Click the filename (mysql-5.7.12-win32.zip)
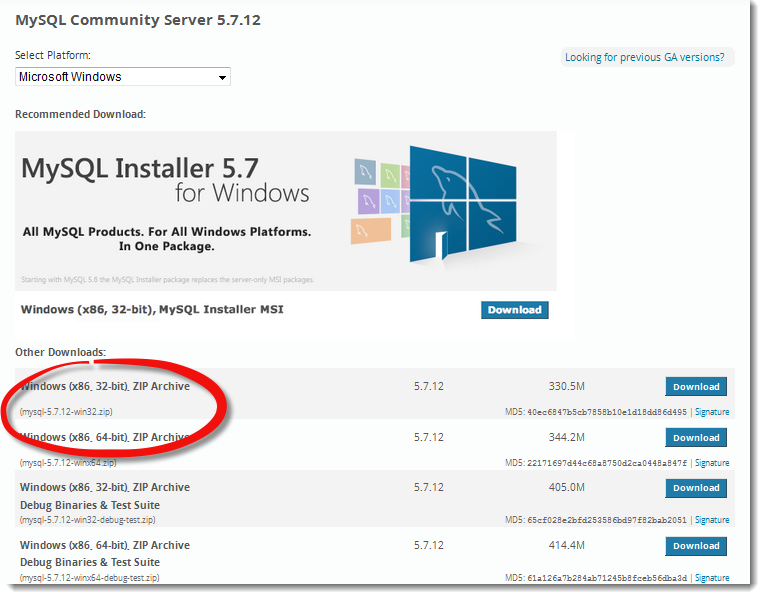Screen dimensions: 765x599 click(66, 412)
